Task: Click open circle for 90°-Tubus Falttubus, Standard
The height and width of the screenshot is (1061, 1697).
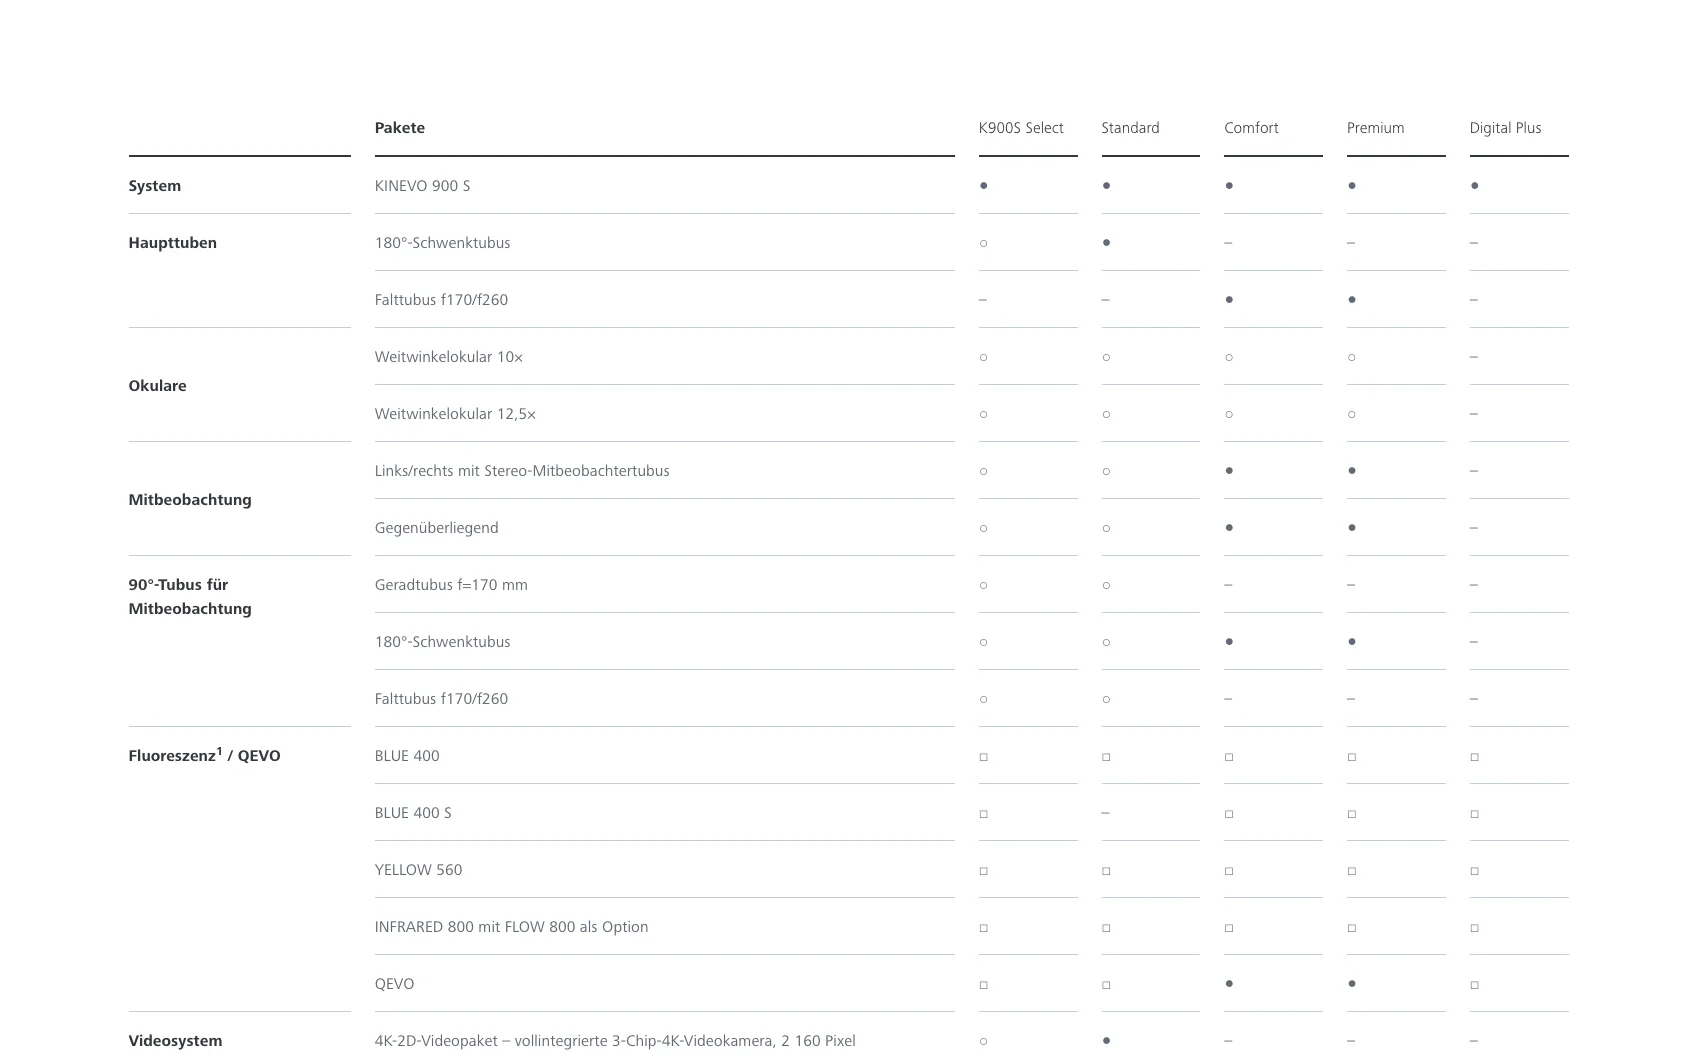Action: coord(1107,699)
